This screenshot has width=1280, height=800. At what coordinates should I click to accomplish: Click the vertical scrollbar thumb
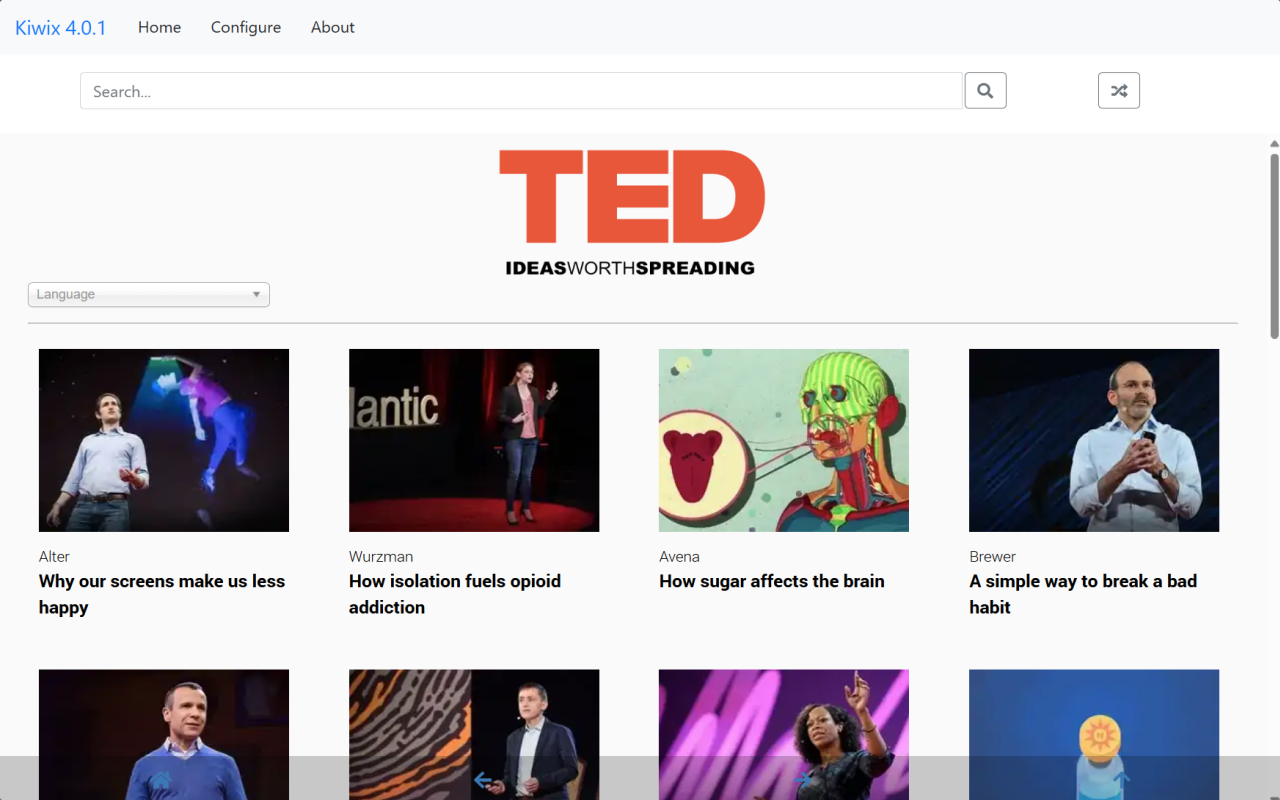[x=1274, y=245]
